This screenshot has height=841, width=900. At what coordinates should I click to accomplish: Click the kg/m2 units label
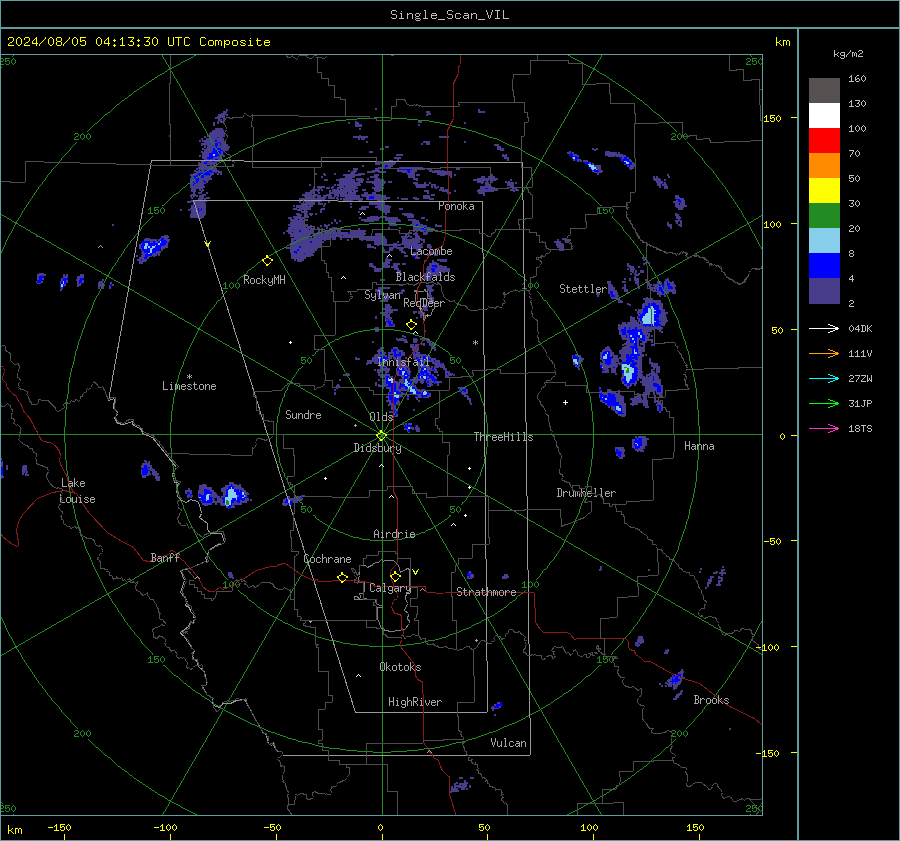click(848, 54)
